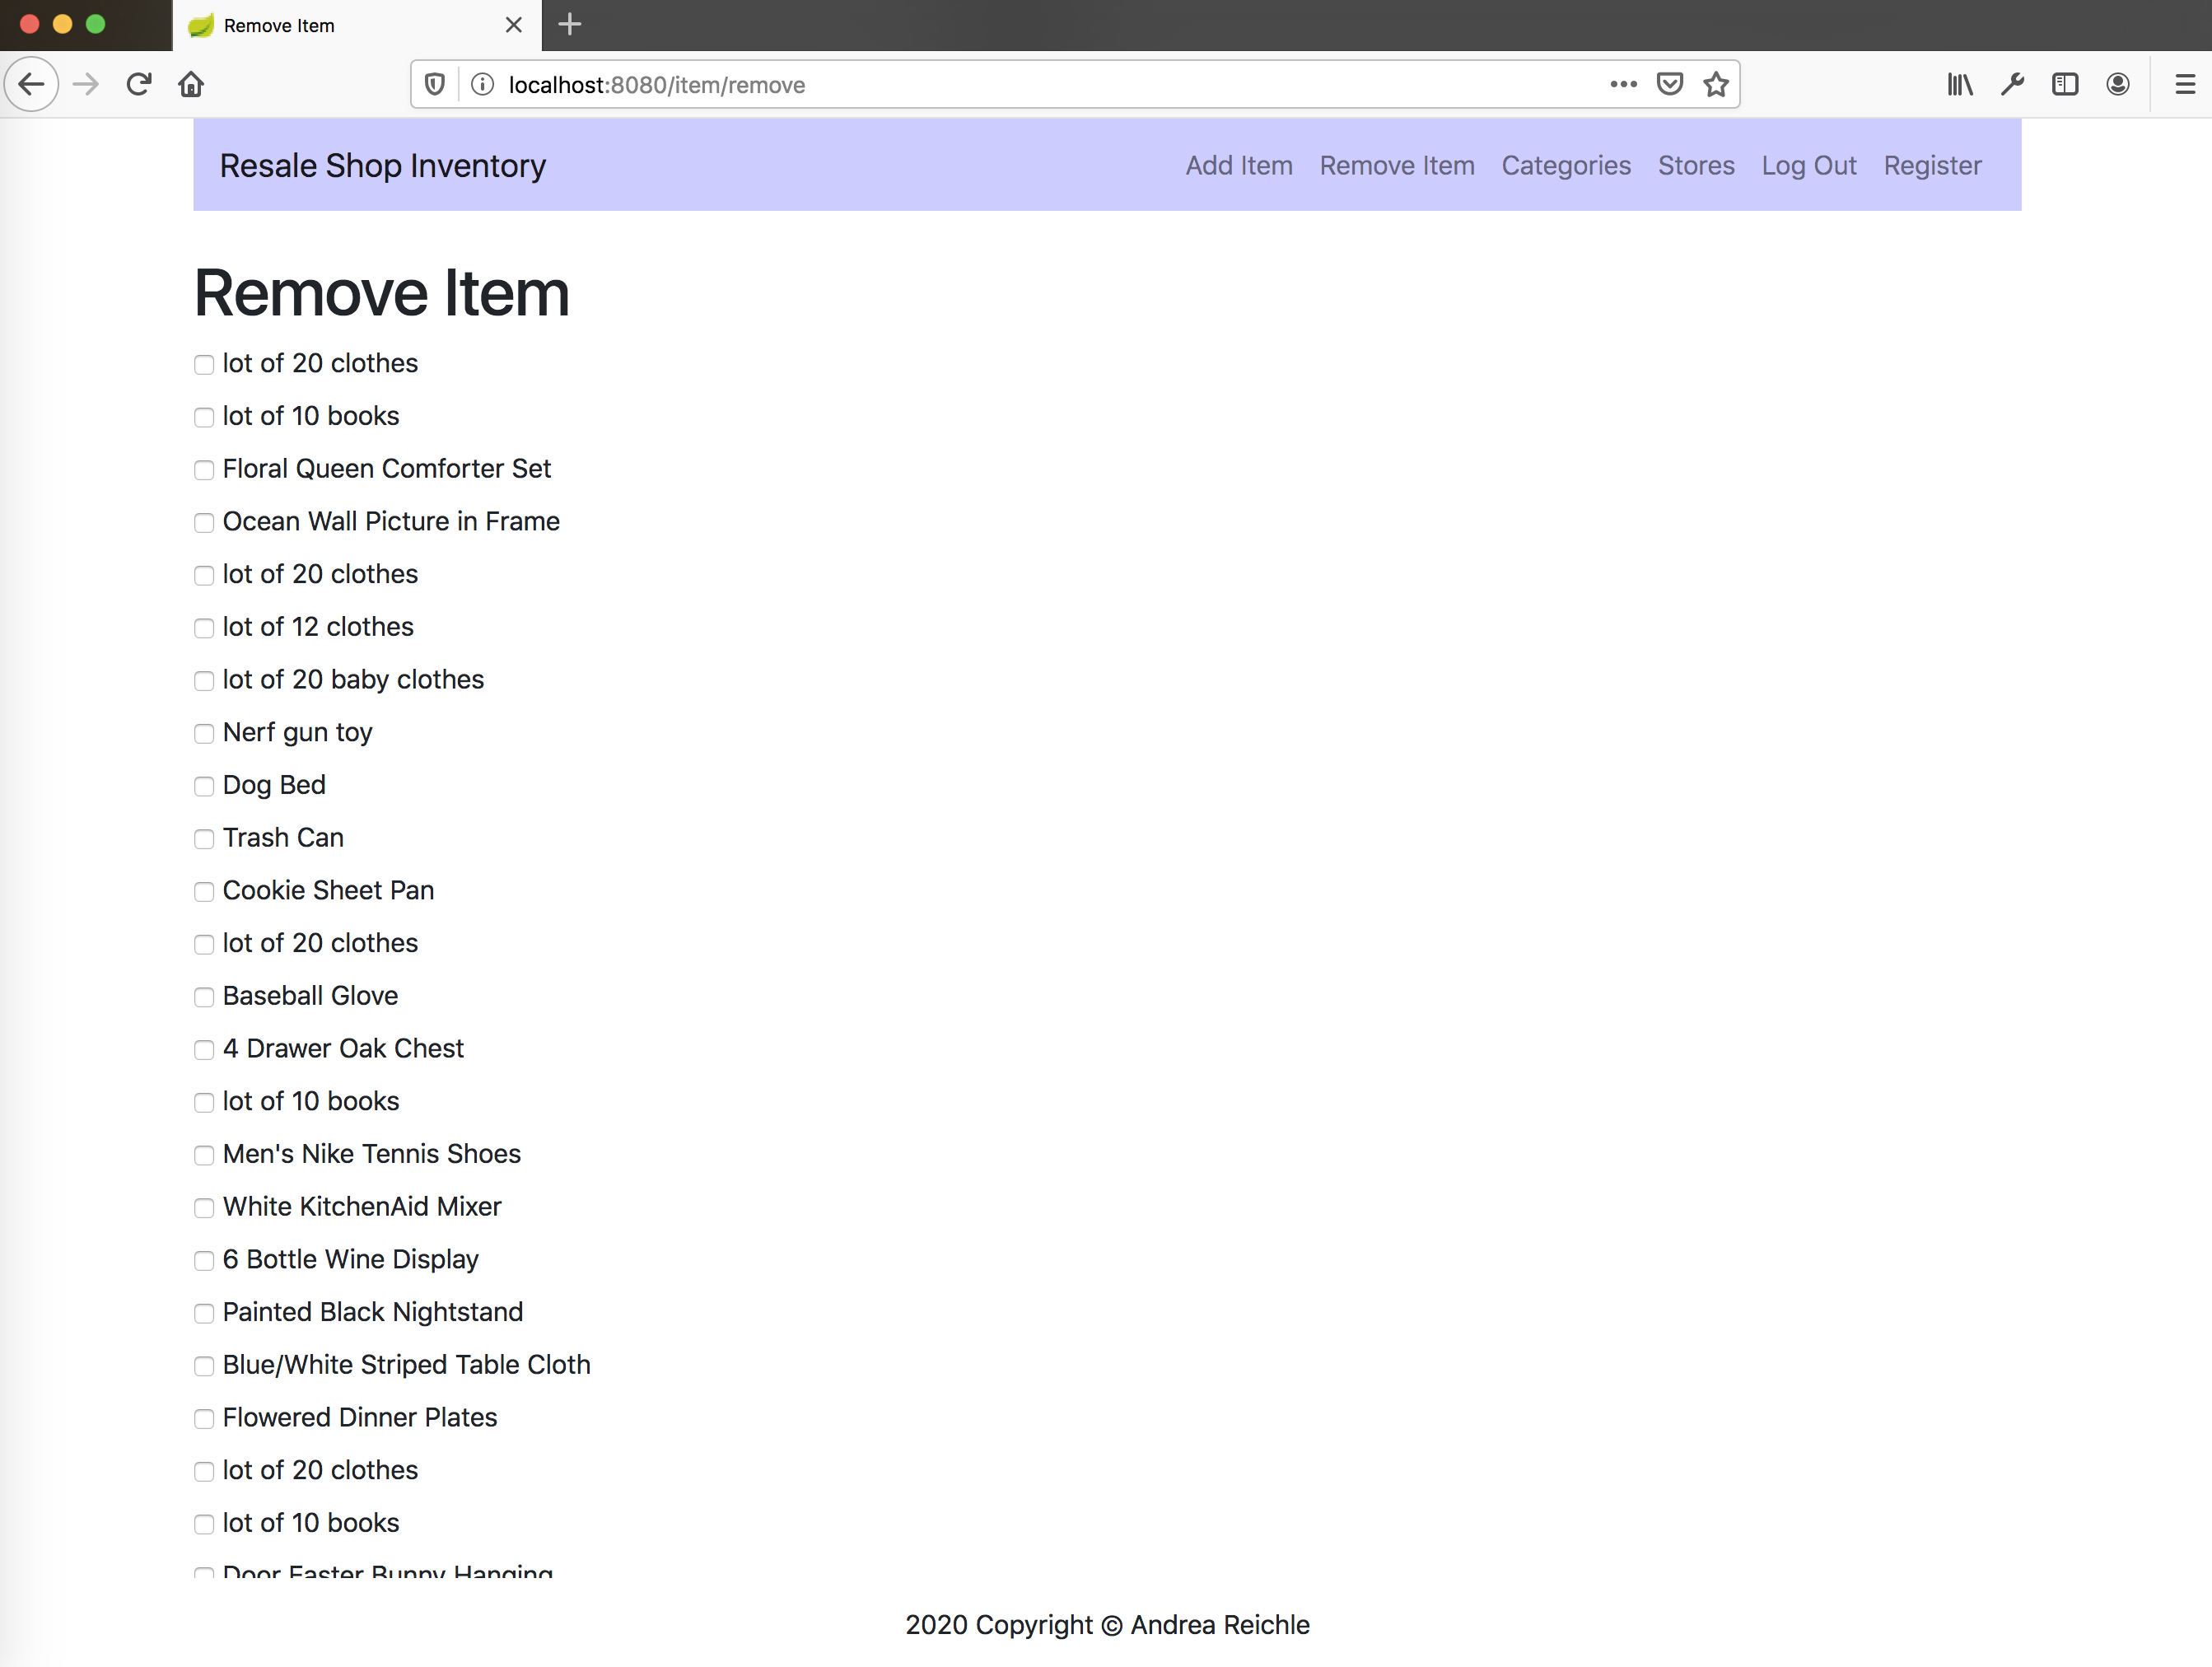Click the back navigation arrow
The image size is (2212, 1667).
point(31,84)
